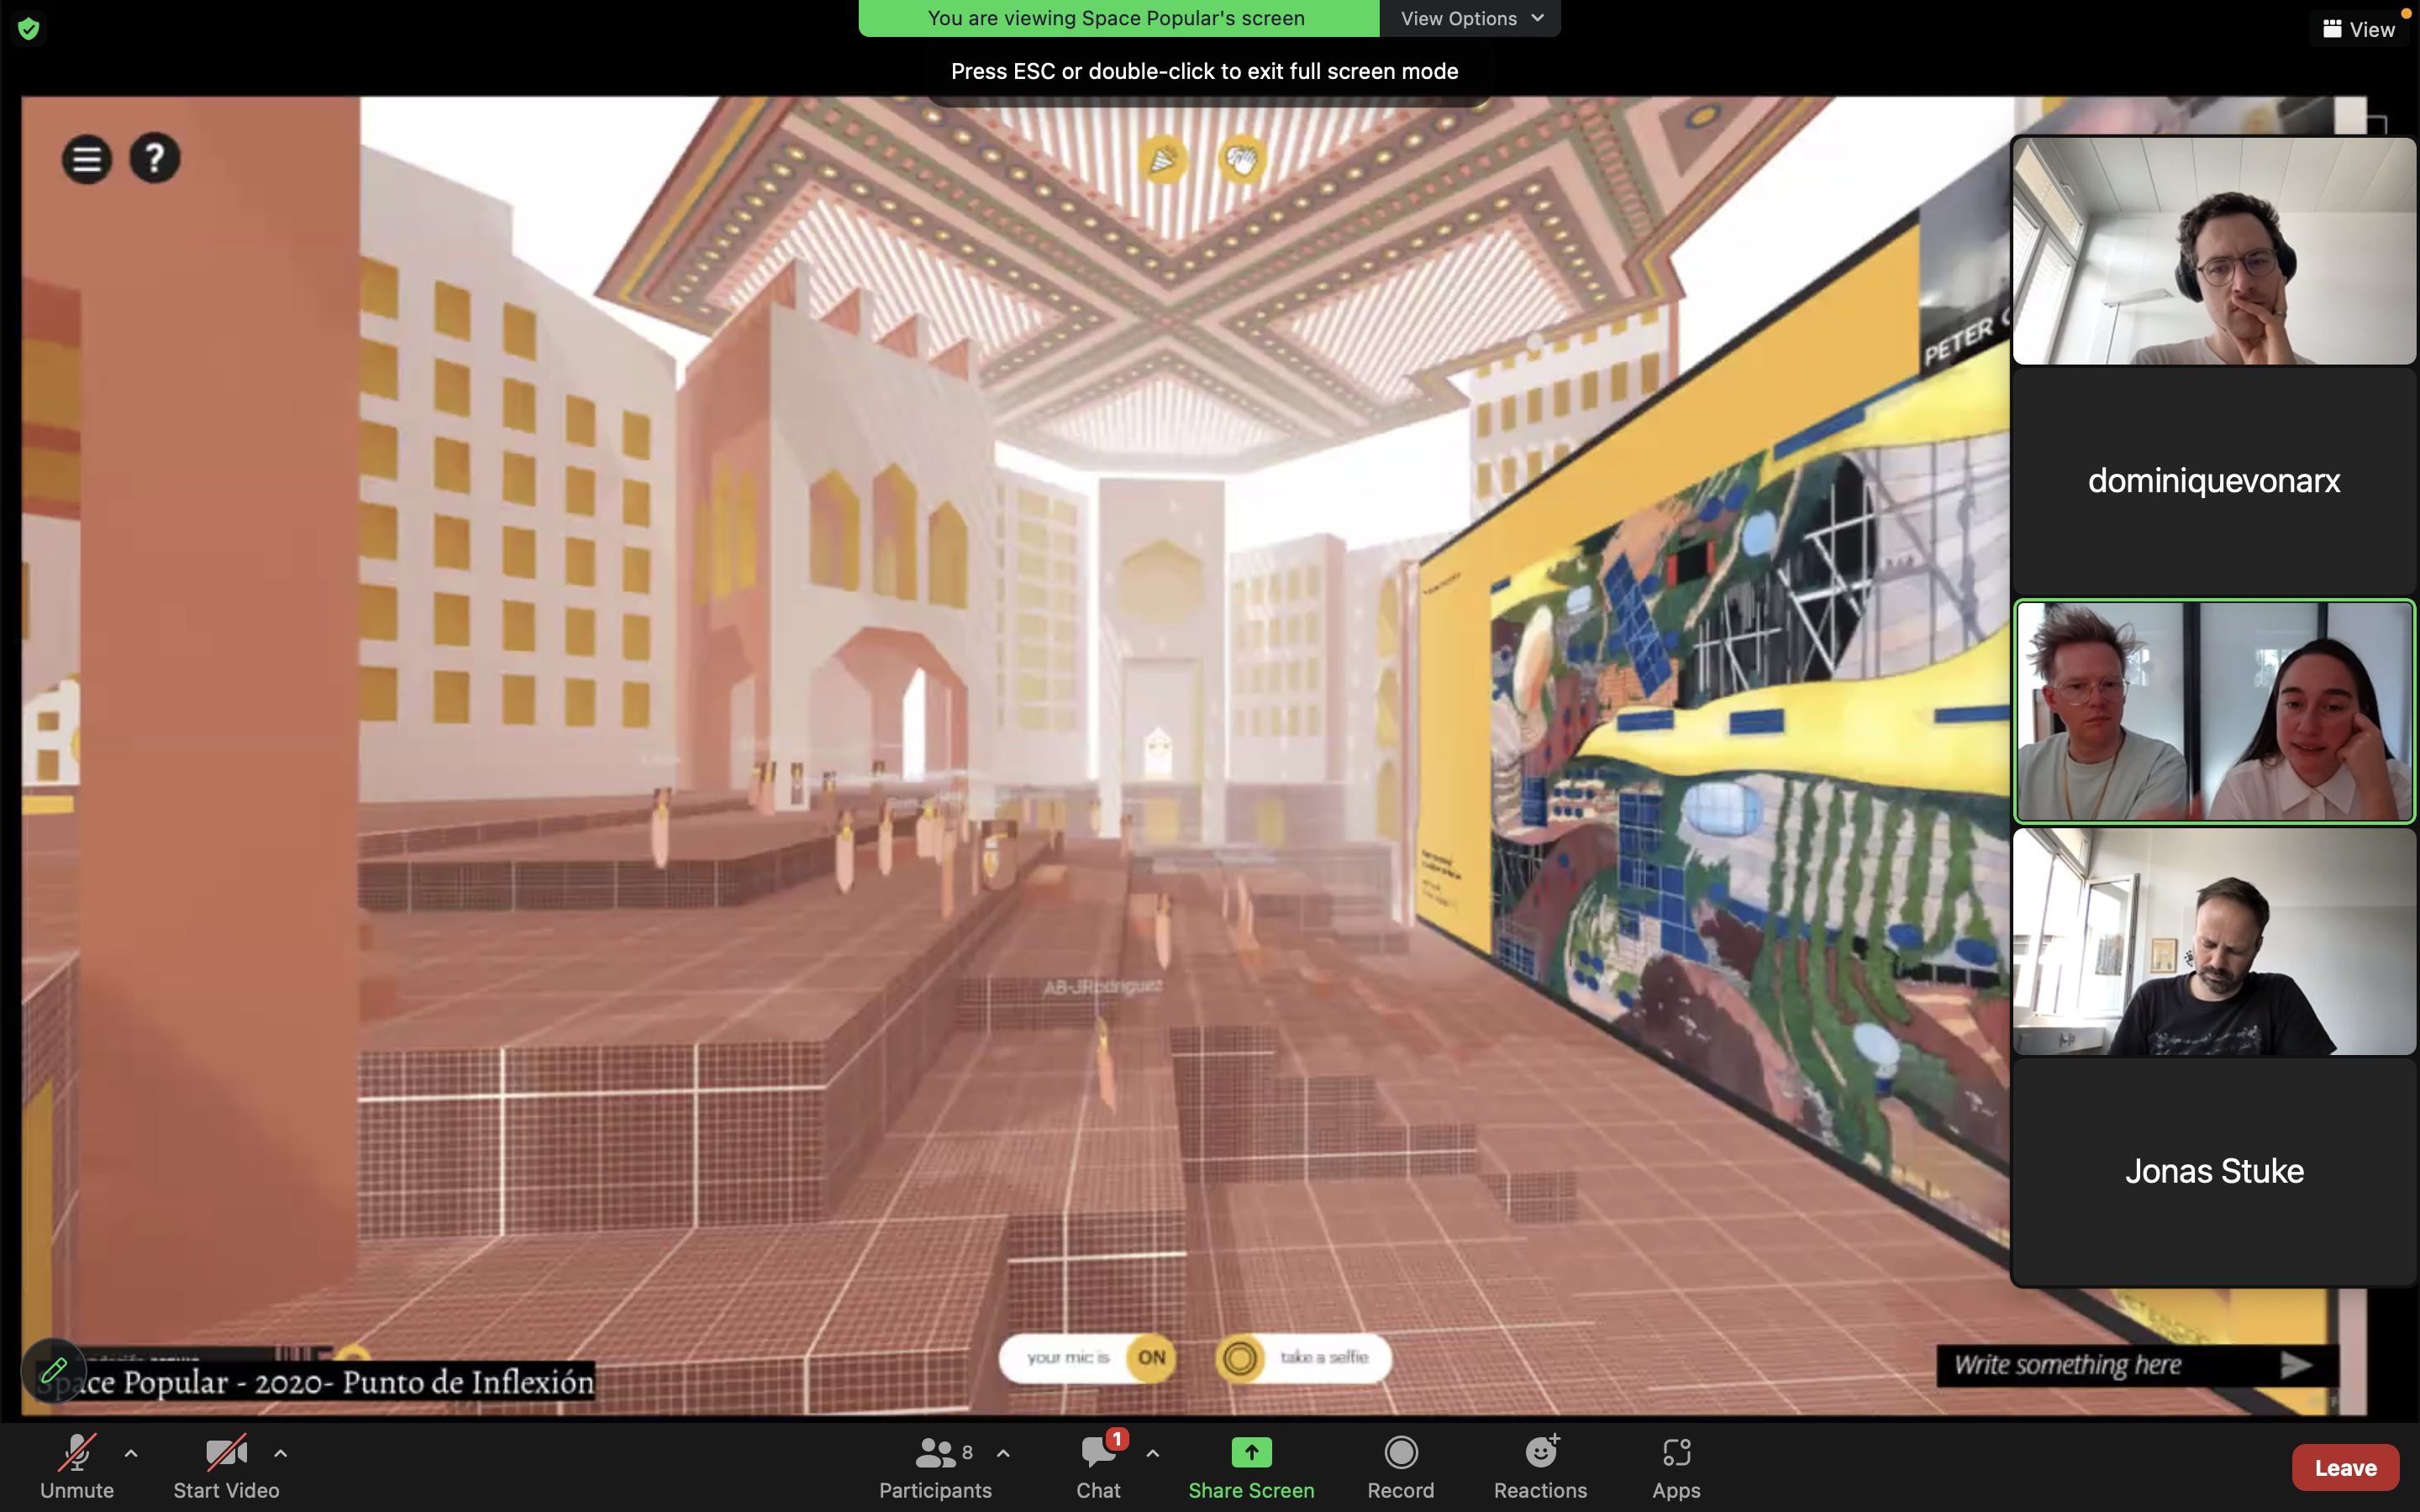Viewport: 2420px width, 1512px height.
Task: Click the Share Screen icon
Action: [x=1251, y=1452]
